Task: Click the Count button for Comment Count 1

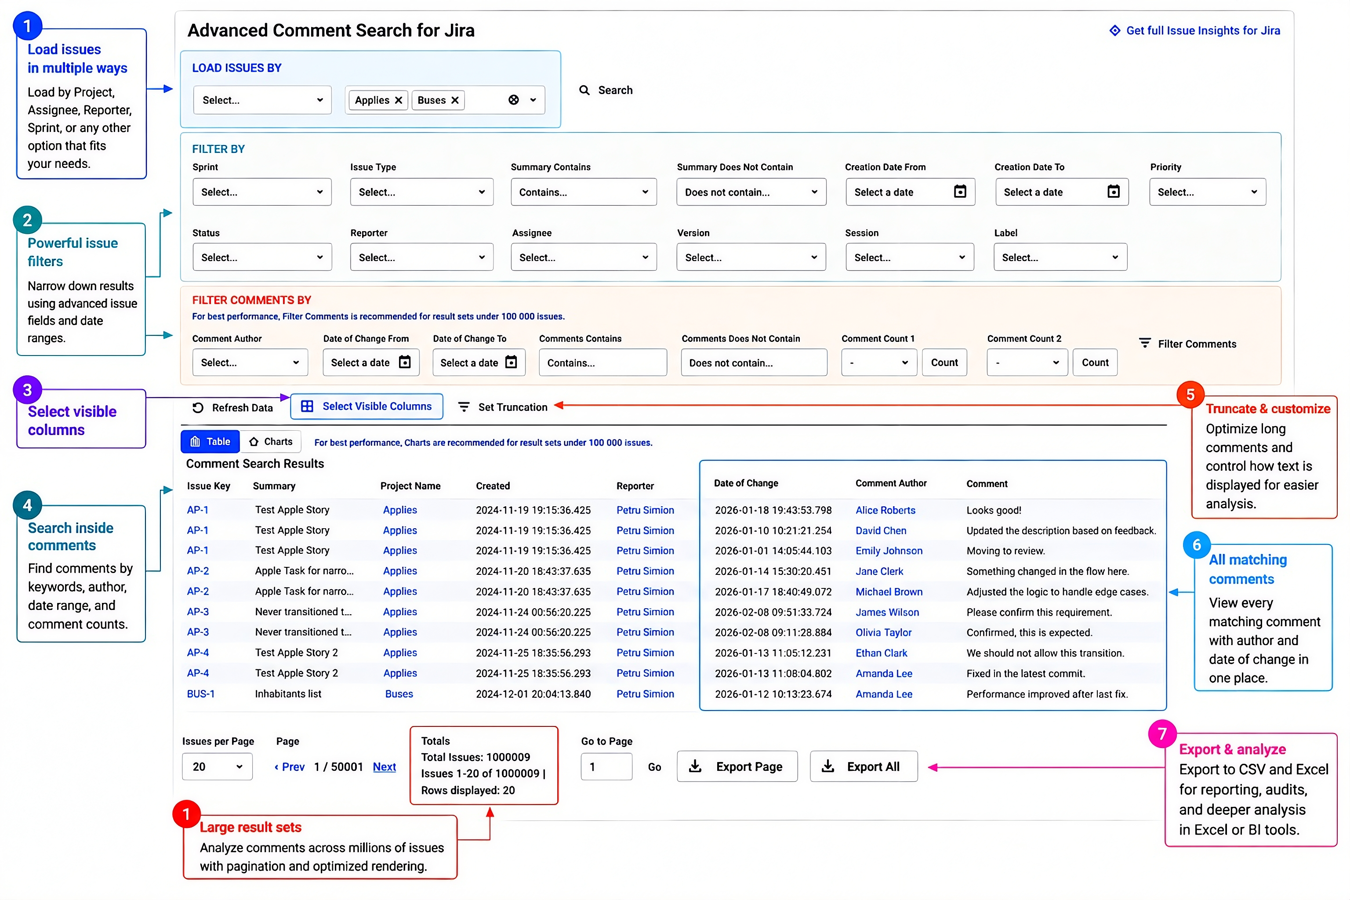Action: click(x=944, y=362)
